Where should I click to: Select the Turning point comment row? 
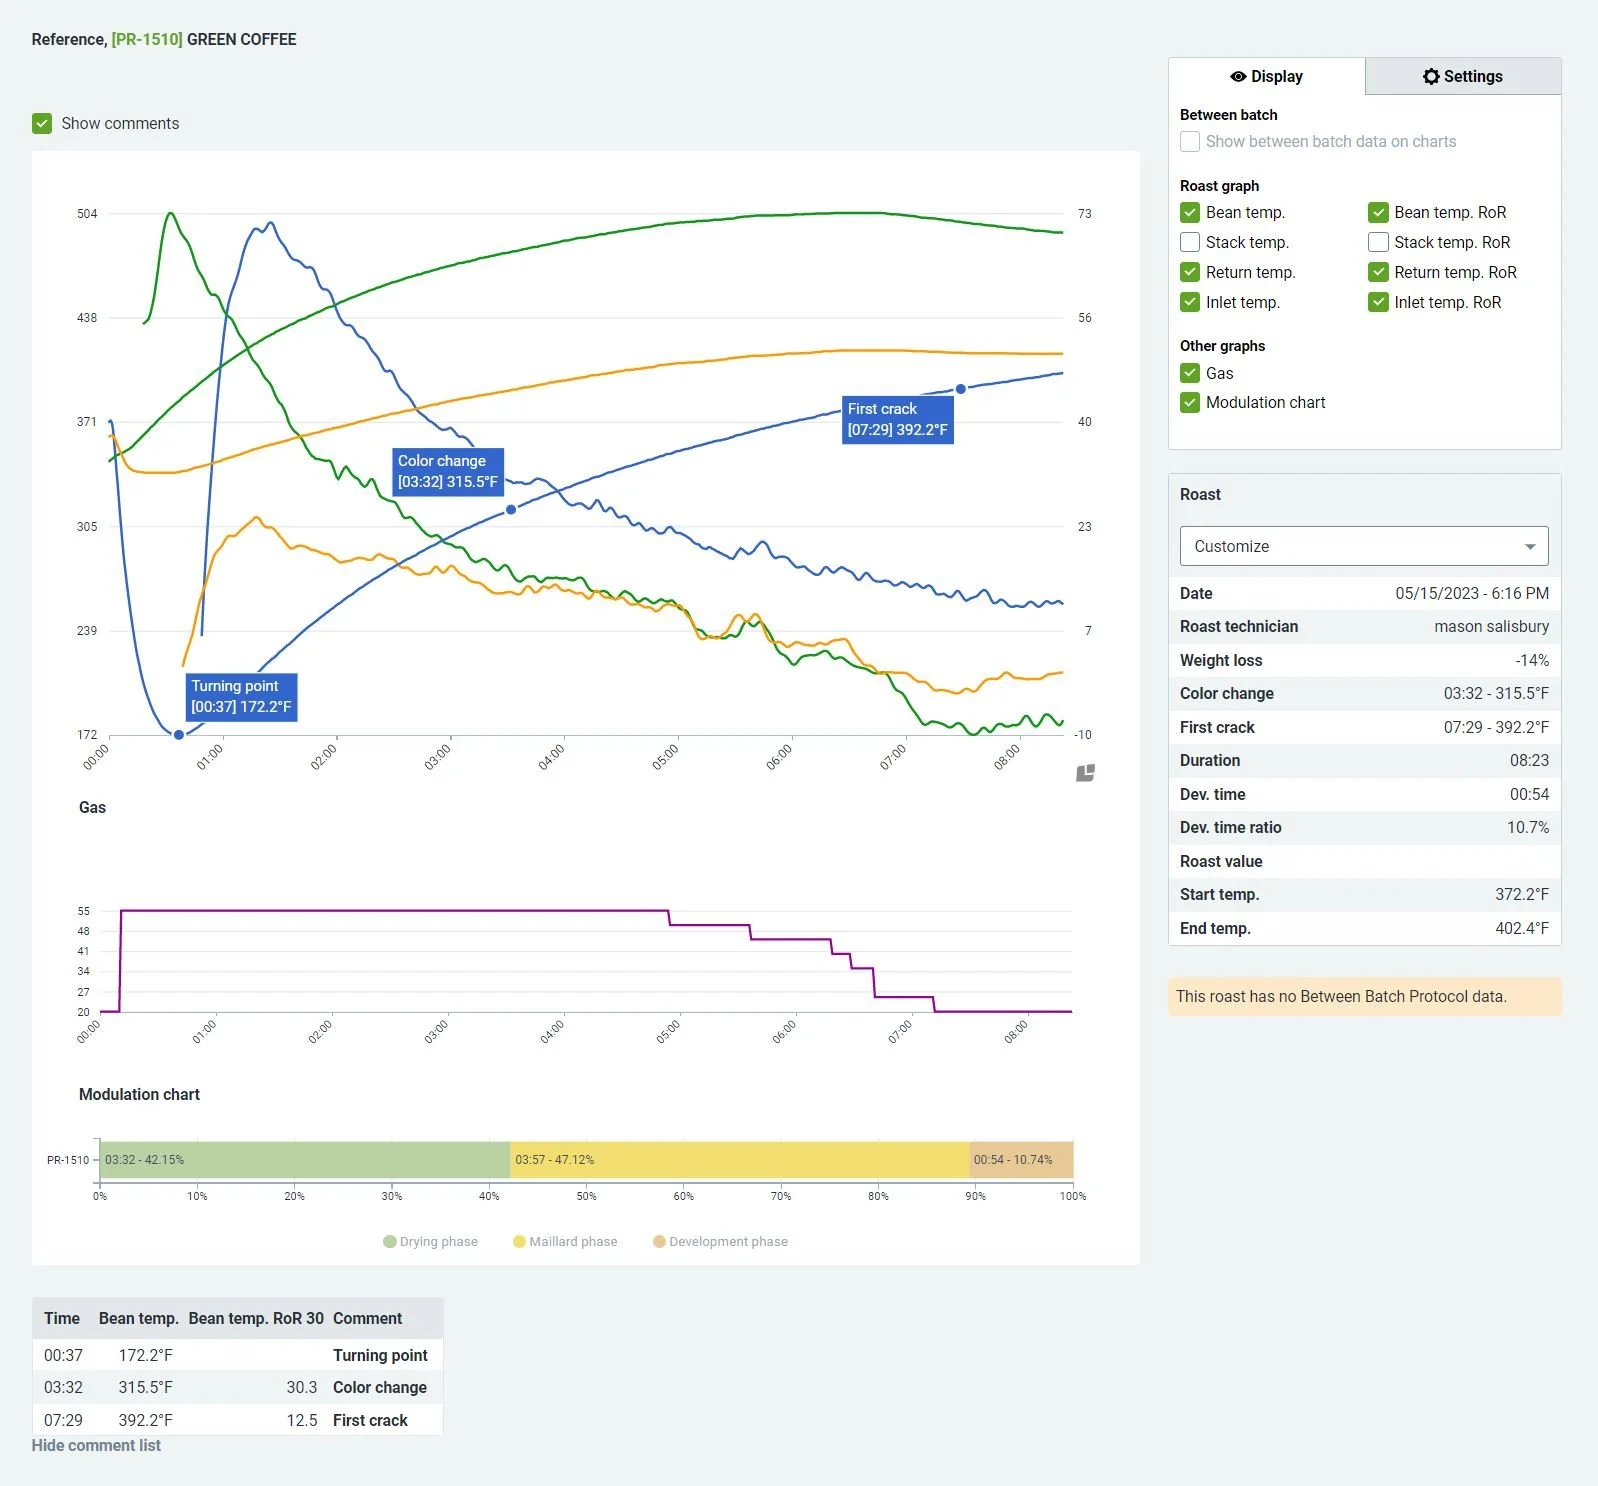(x=237, y=1355)
